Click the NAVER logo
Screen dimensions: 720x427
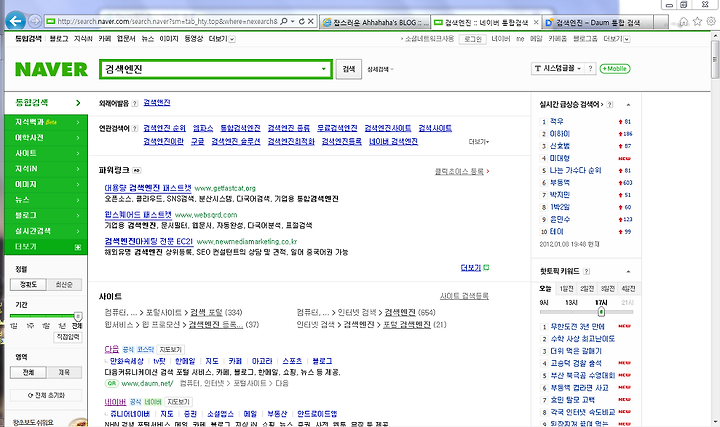tap(51, 69)
